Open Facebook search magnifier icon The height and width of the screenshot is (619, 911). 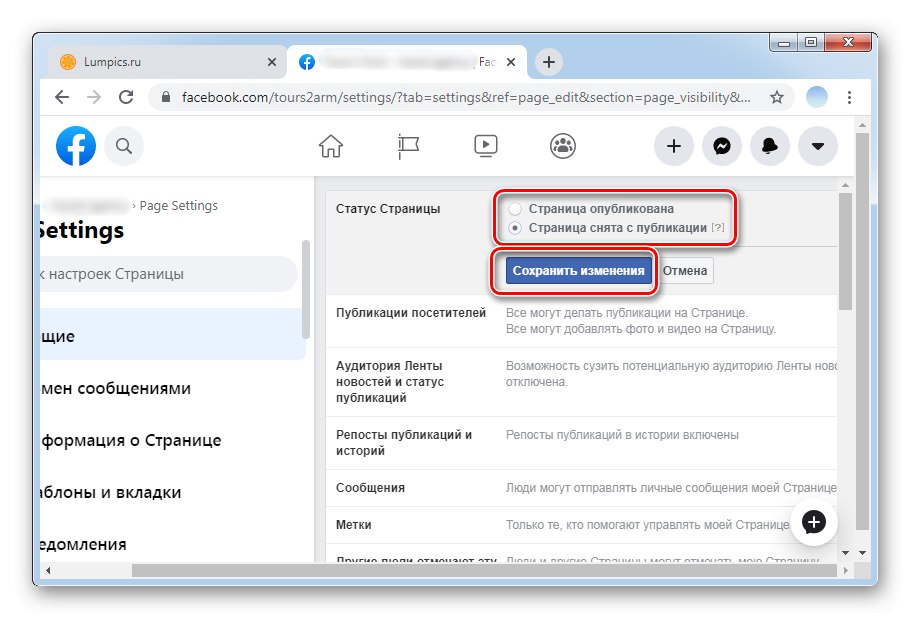point(124,146)
